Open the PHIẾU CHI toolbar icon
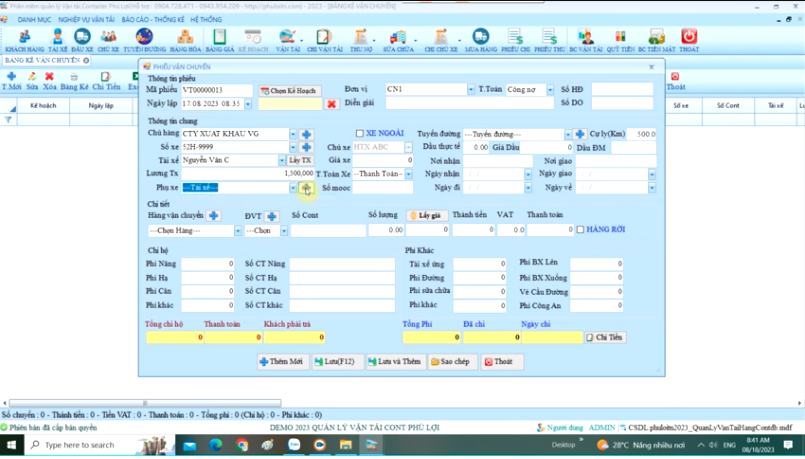Screen dimensions: 805x459 coord(515,41)
